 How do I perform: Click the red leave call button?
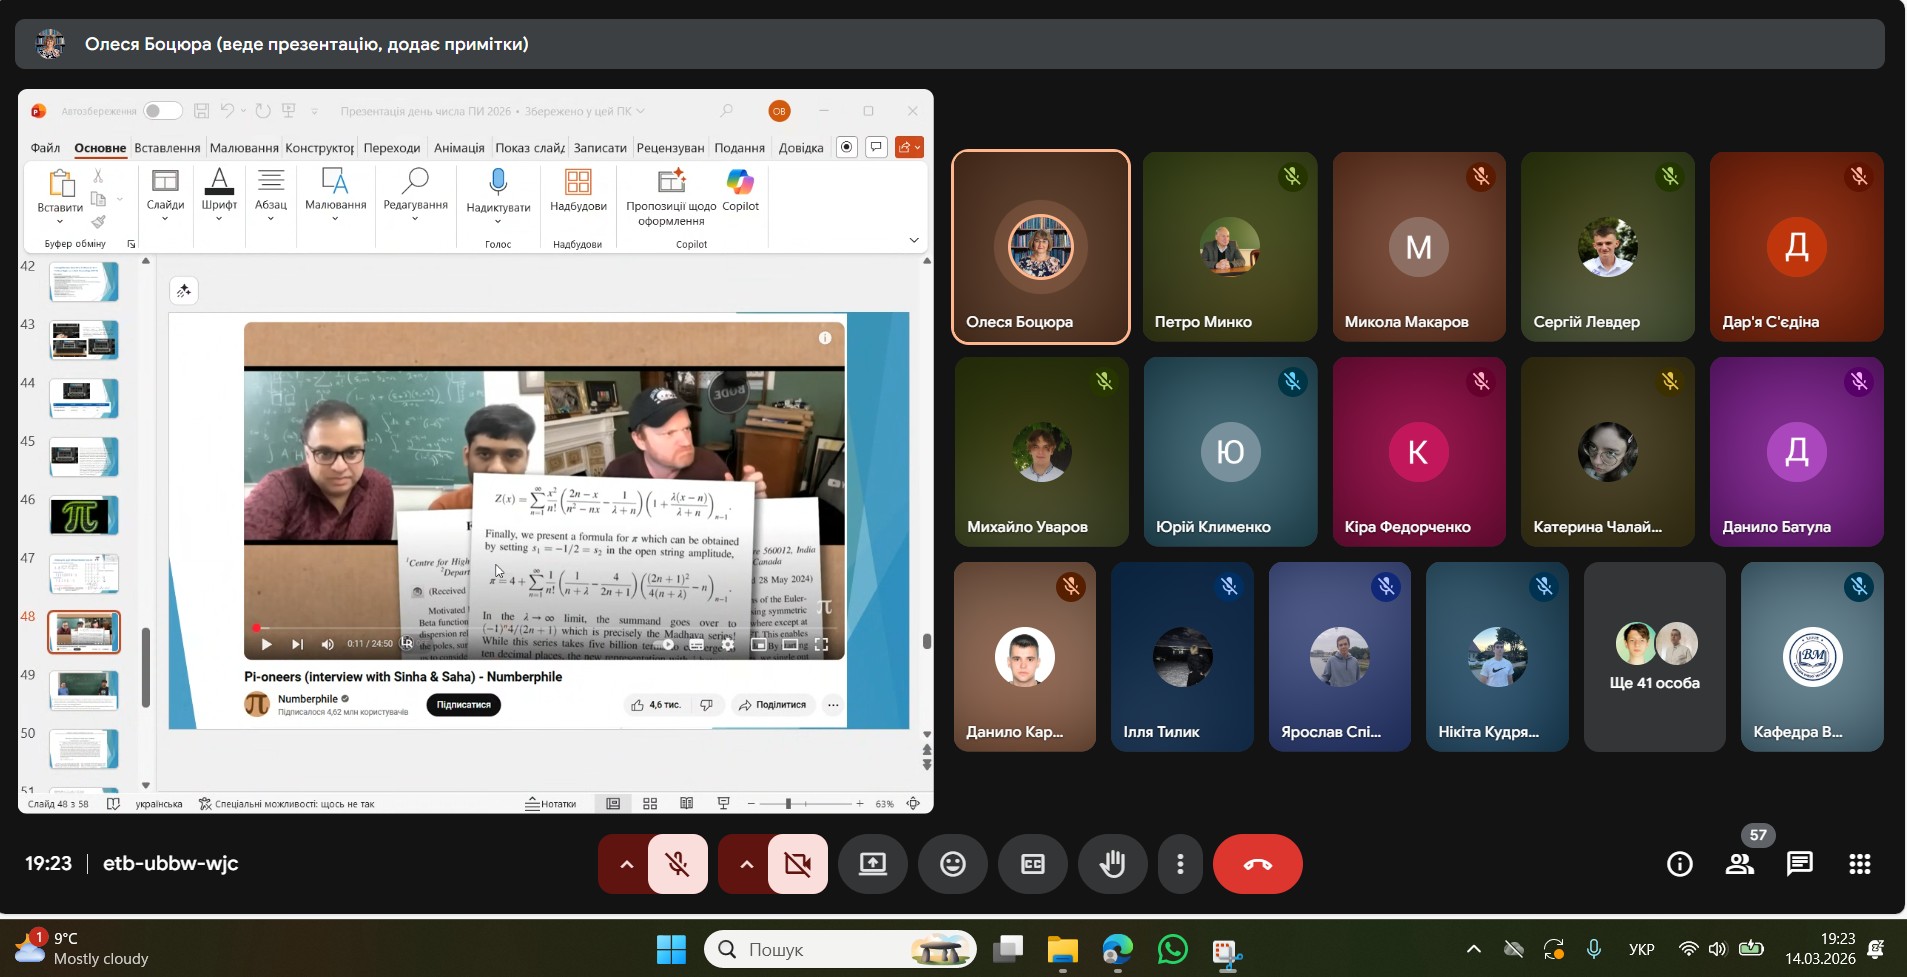1257,864
